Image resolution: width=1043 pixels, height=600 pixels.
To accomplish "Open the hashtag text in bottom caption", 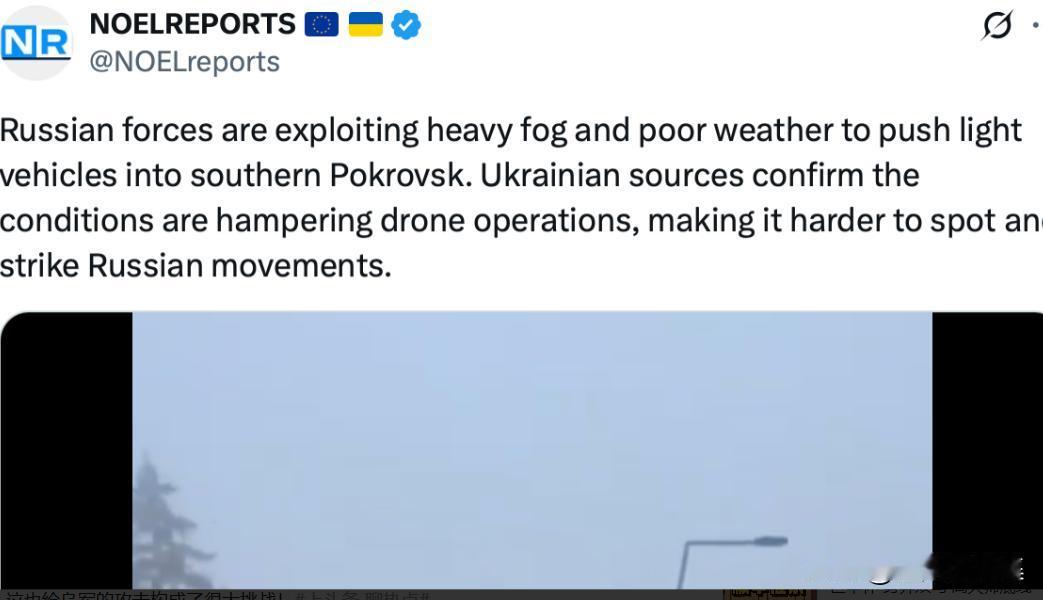I will click(364, 596).
